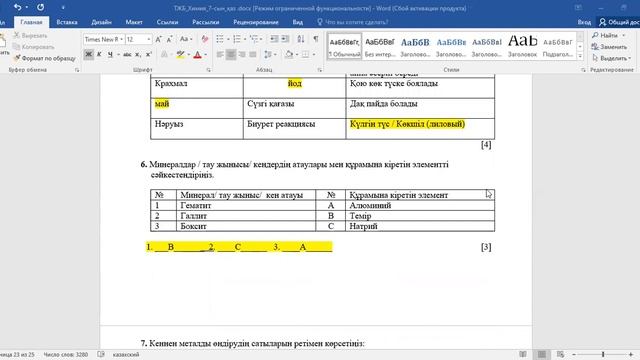Screen dimensions: 640x360
Task: Click the Общий доступ share button
Action: [x=619, y=22]
